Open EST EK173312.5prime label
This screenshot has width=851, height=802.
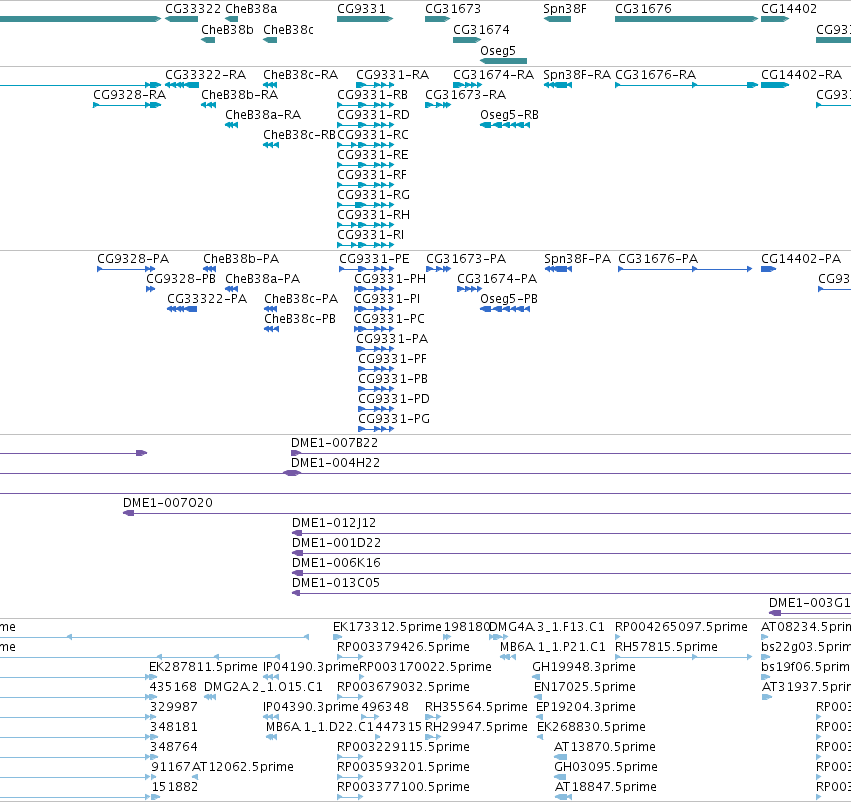[387, 627]
